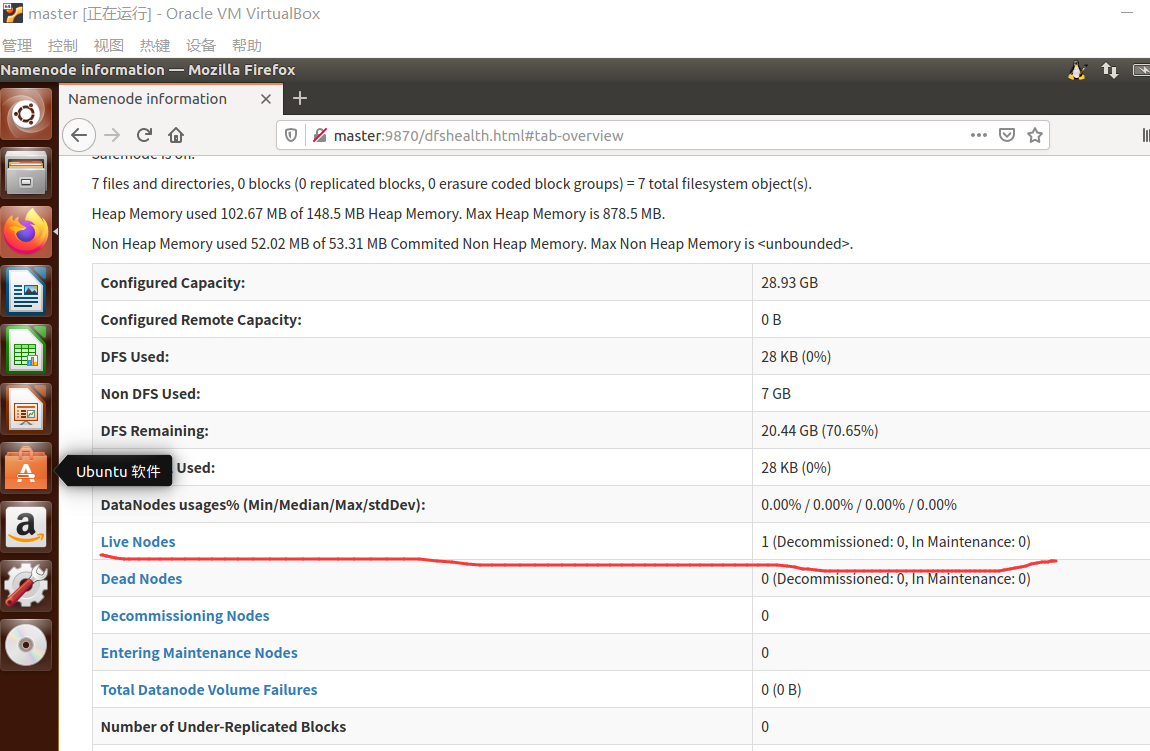Click the Non Heap Memory summary line
The image size is (1150, 751).
coord(472,244)
